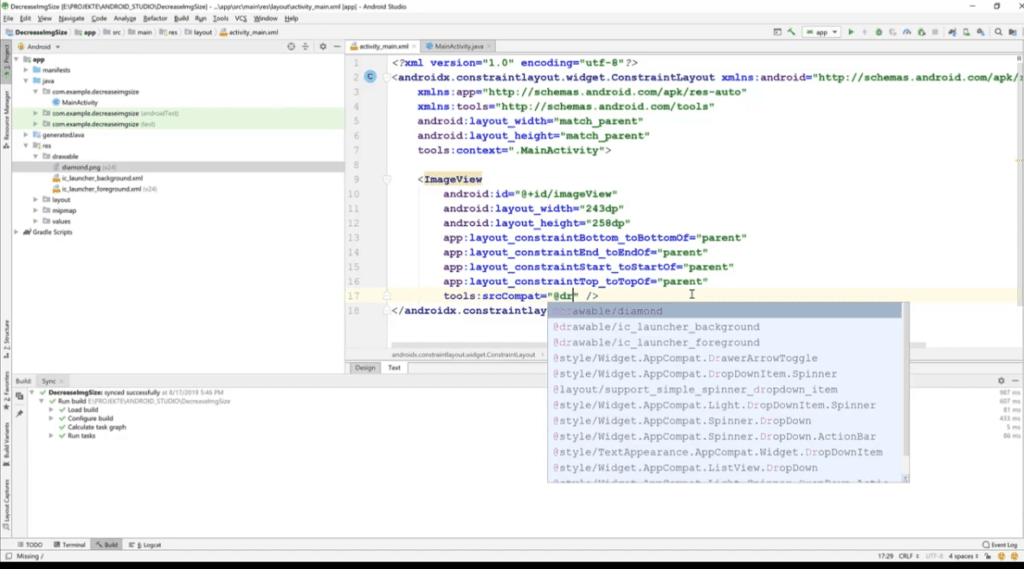Image resolution: width=1024 pixels, height=569 pixels.
Task: Open Build panel settings gear
Action: [x=1001, y=381]
